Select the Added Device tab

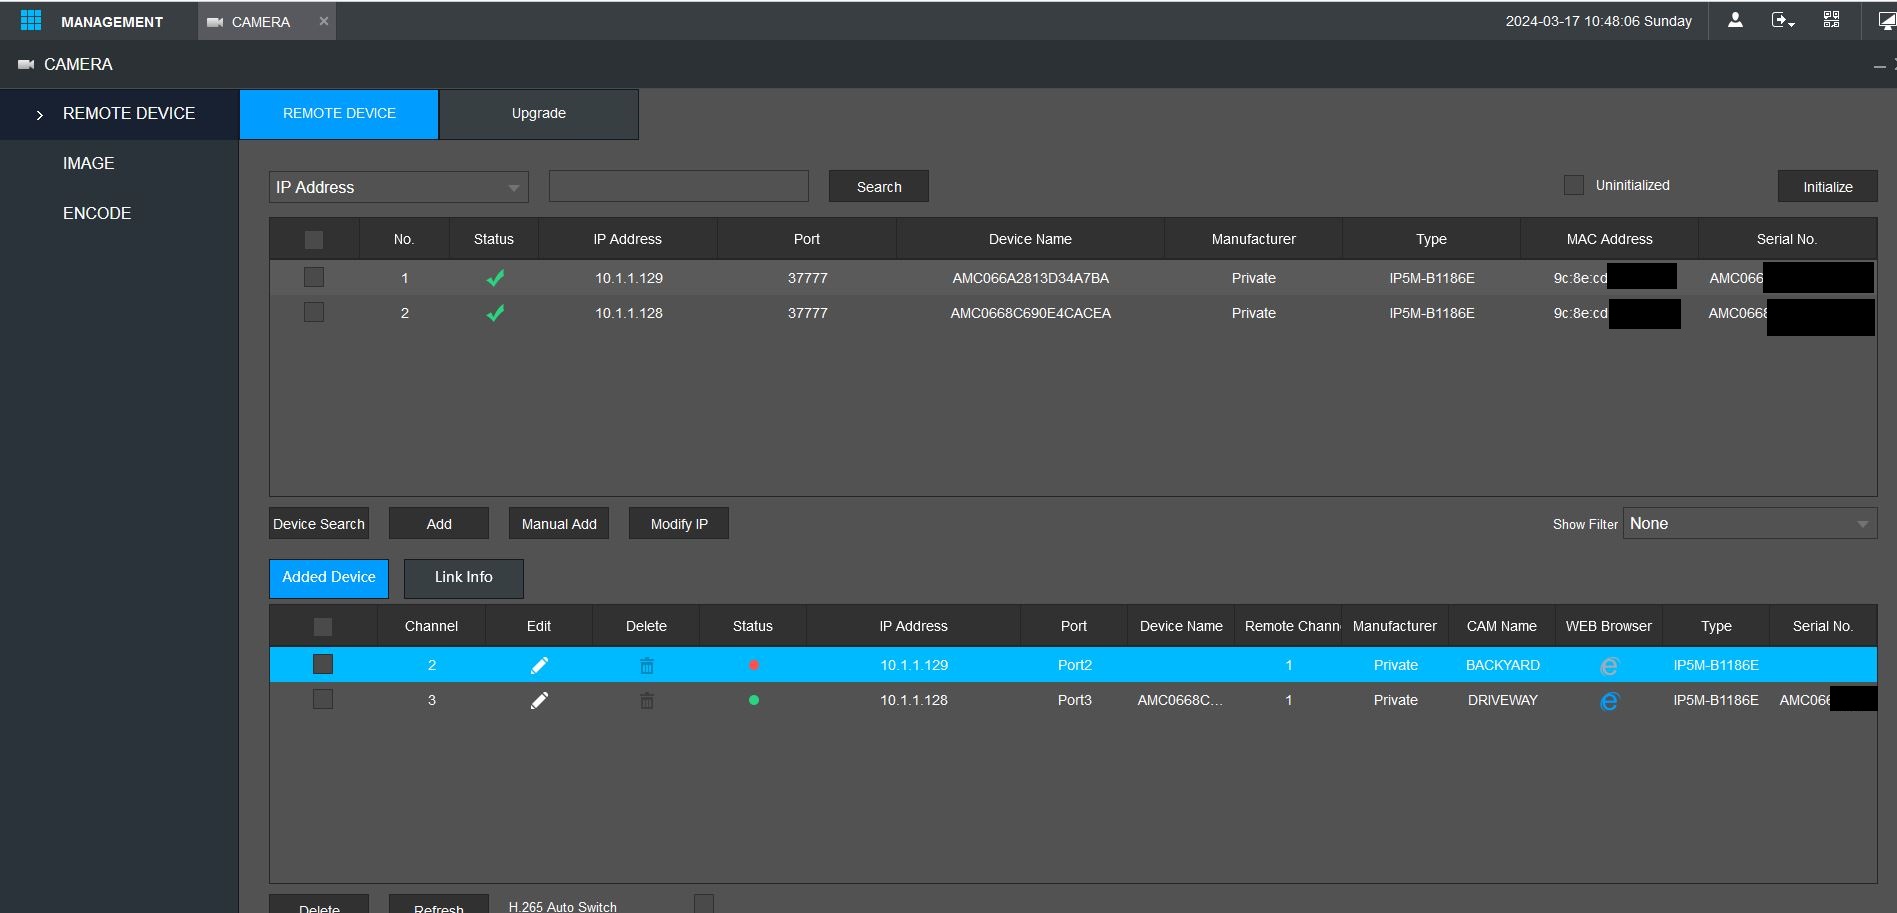[329, 578]
